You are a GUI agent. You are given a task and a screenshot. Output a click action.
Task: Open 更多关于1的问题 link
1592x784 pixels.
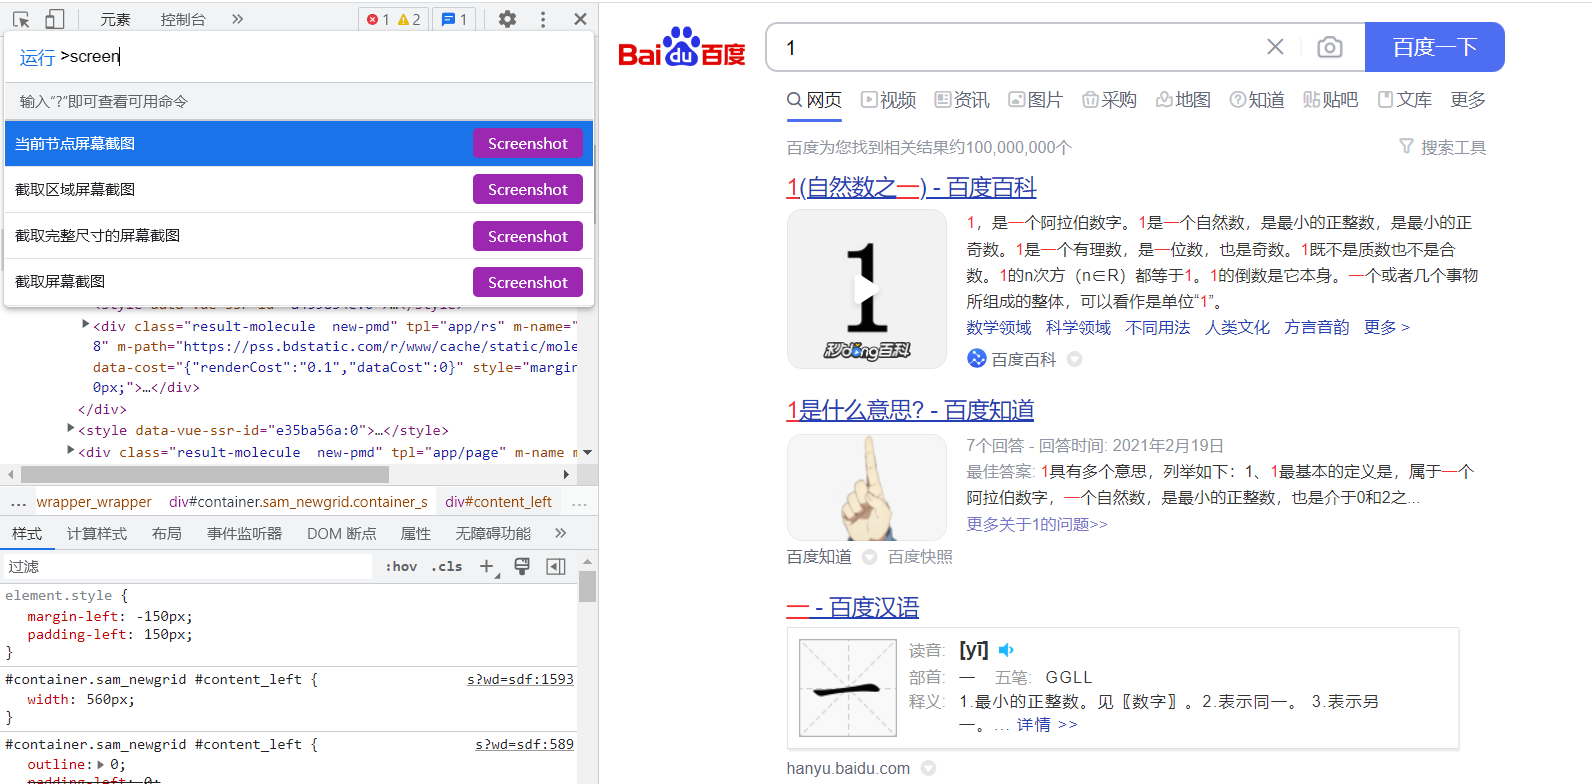pos(1037,524)
